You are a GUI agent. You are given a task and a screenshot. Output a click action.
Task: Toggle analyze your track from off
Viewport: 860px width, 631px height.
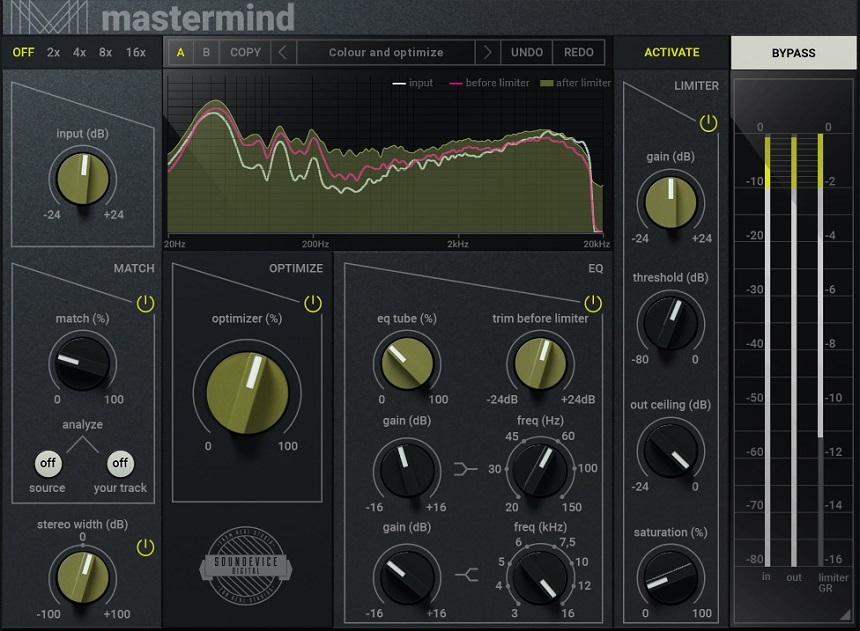click(120, 464)
